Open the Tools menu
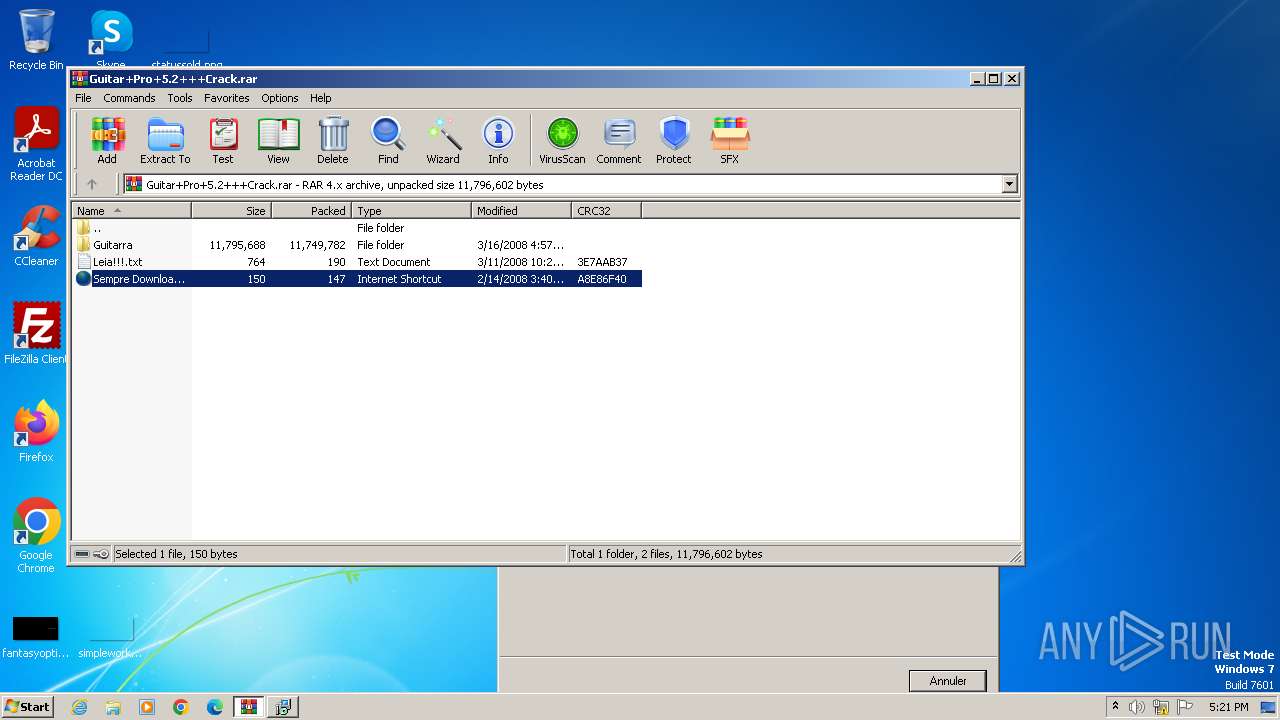 [x=180, y=98]
